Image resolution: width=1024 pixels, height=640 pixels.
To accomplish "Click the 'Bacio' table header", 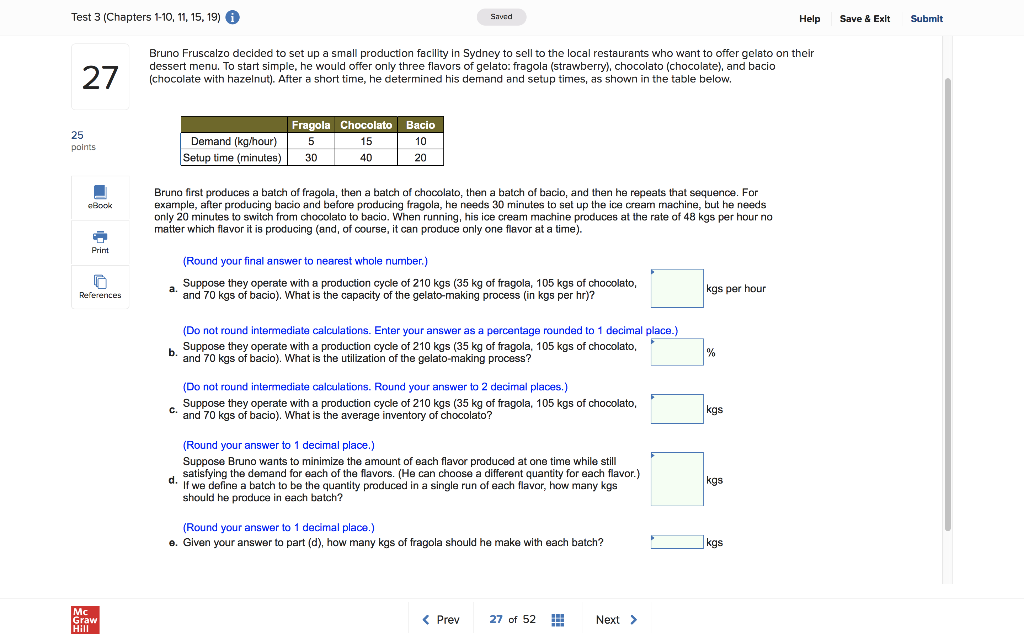I will coord(421,125).
